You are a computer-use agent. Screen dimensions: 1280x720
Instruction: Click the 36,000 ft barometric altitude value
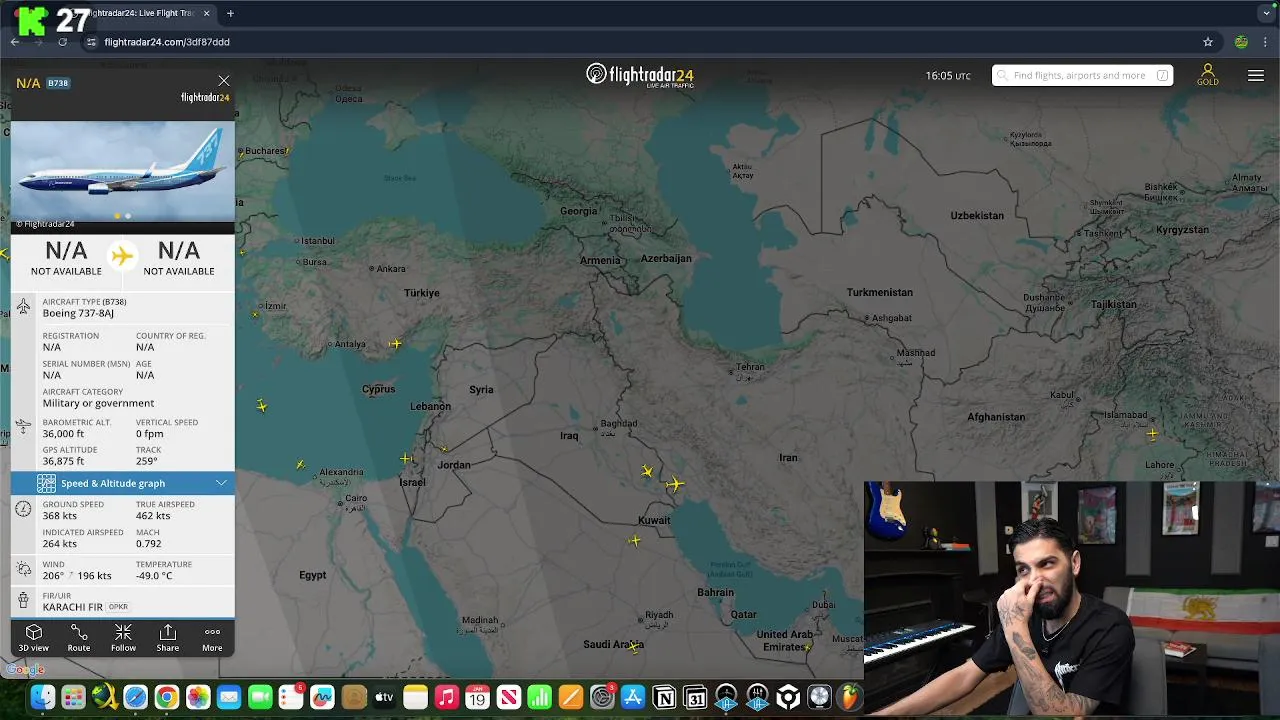pos(63,434)
